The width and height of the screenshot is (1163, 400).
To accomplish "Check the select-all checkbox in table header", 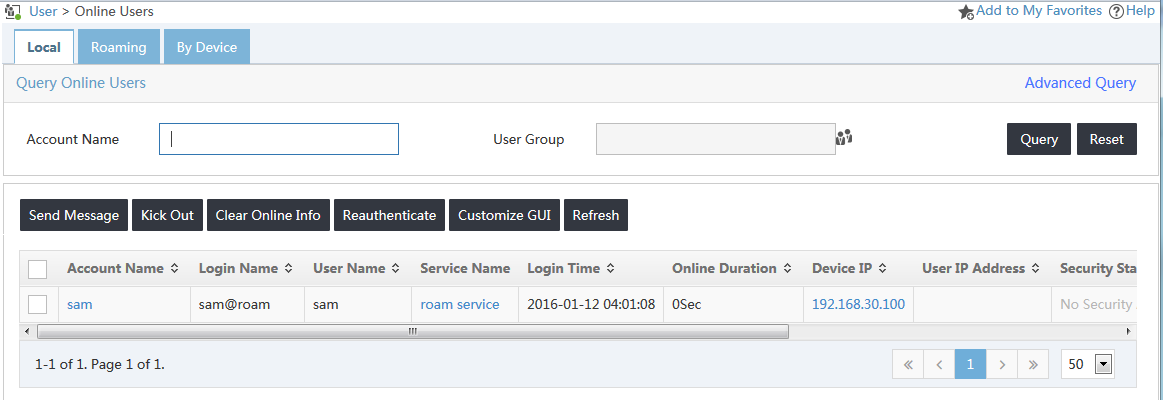I will pyautogui.click(x=37, y=269).
